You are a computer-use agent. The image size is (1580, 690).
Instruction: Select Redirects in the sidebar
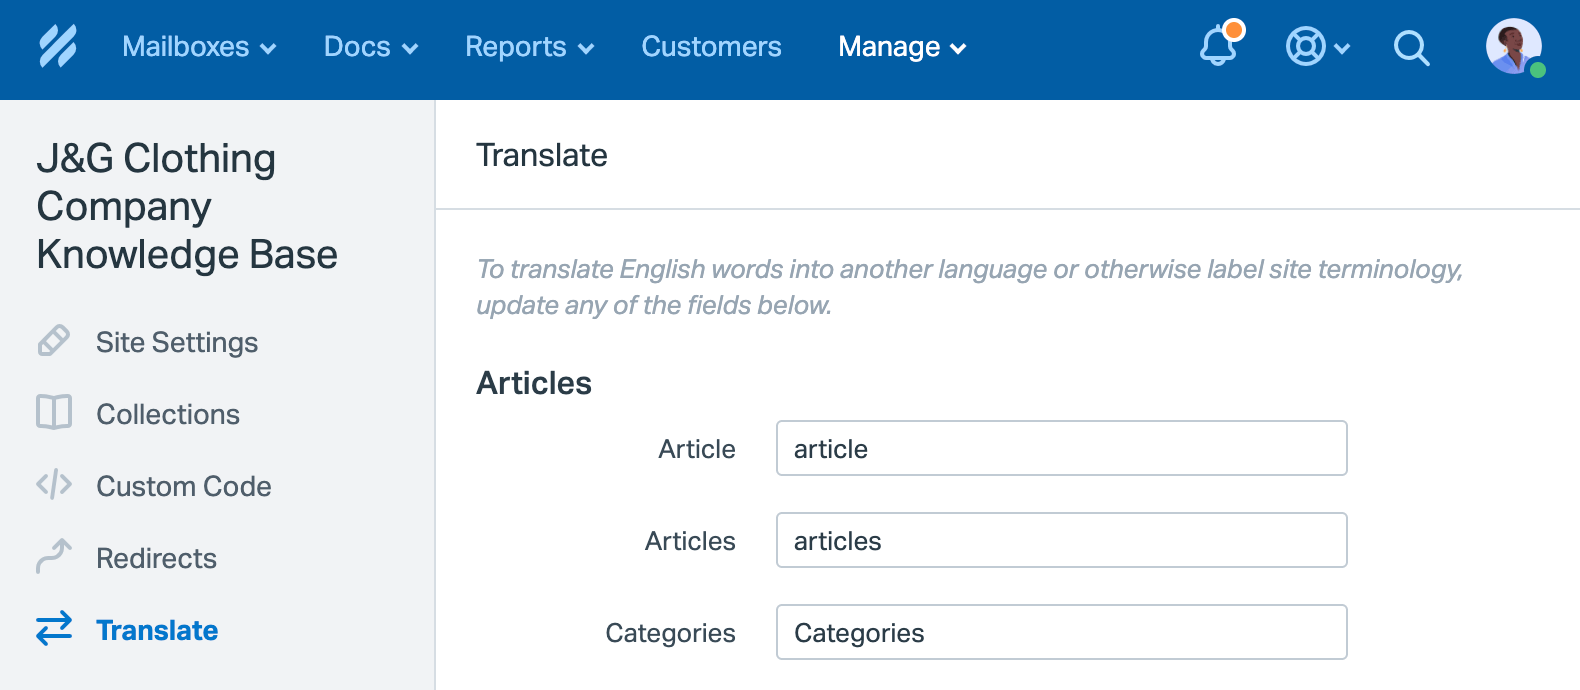point(156,558)
